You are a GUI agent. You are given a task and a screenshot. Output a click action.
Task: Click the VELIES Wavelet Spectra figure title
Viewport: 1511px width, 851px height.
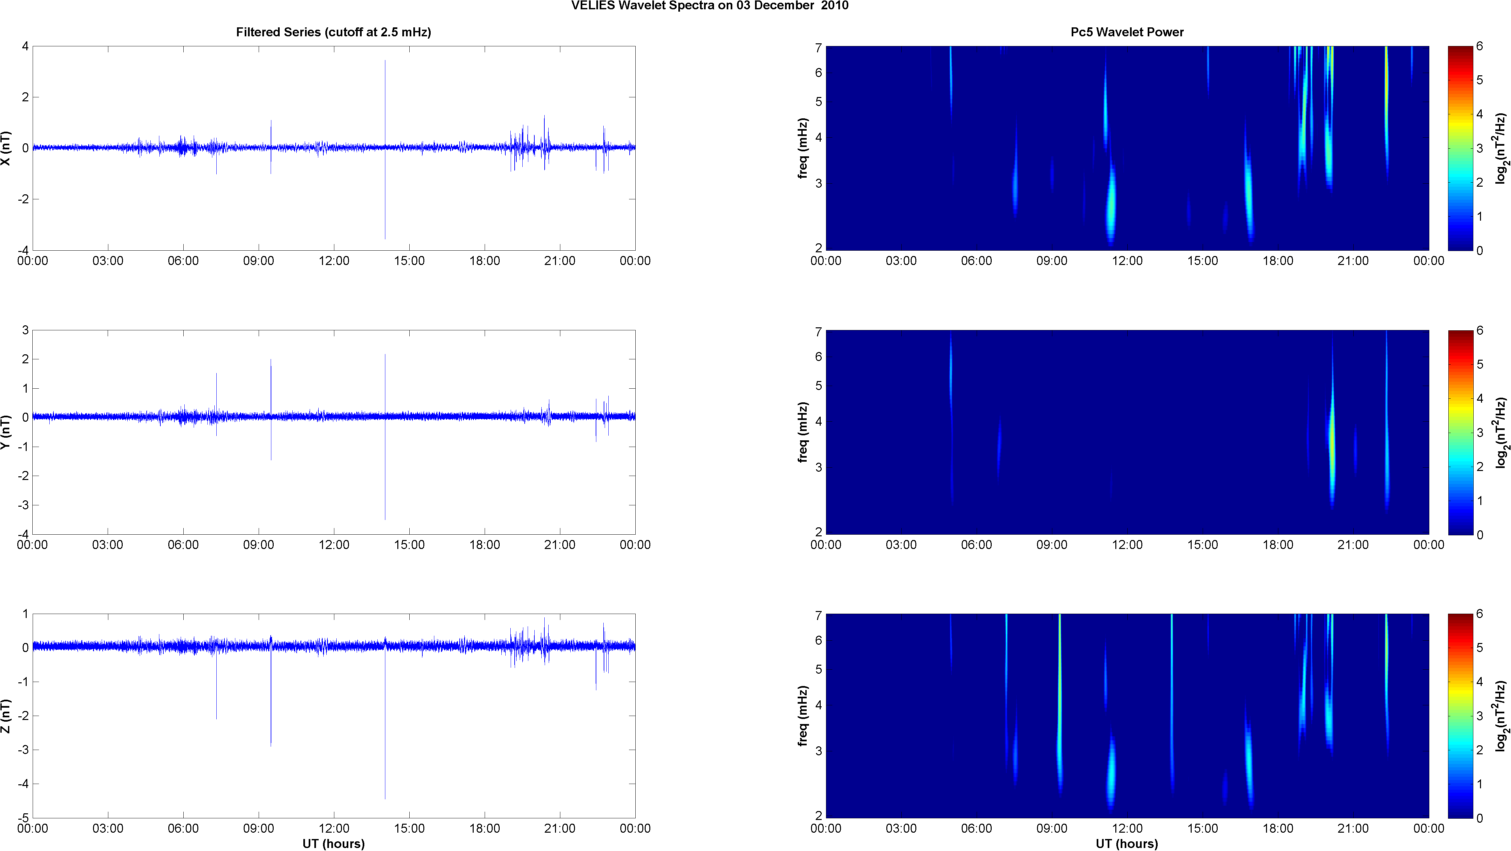(709, 5)
